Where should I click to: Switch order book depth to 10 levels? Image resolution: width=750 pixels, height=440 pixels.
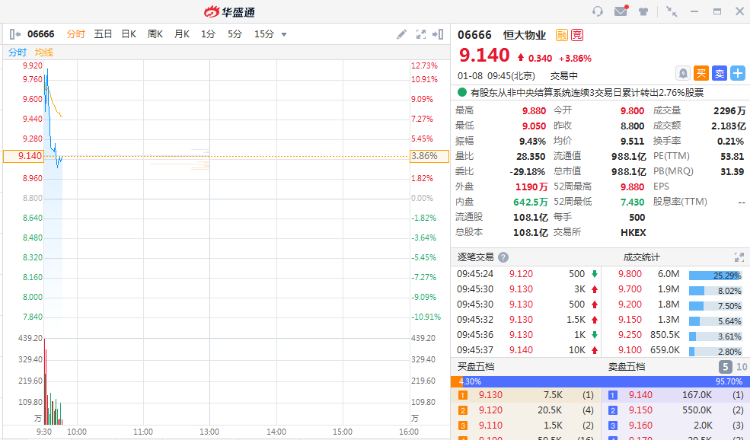(x=740, y=367)
